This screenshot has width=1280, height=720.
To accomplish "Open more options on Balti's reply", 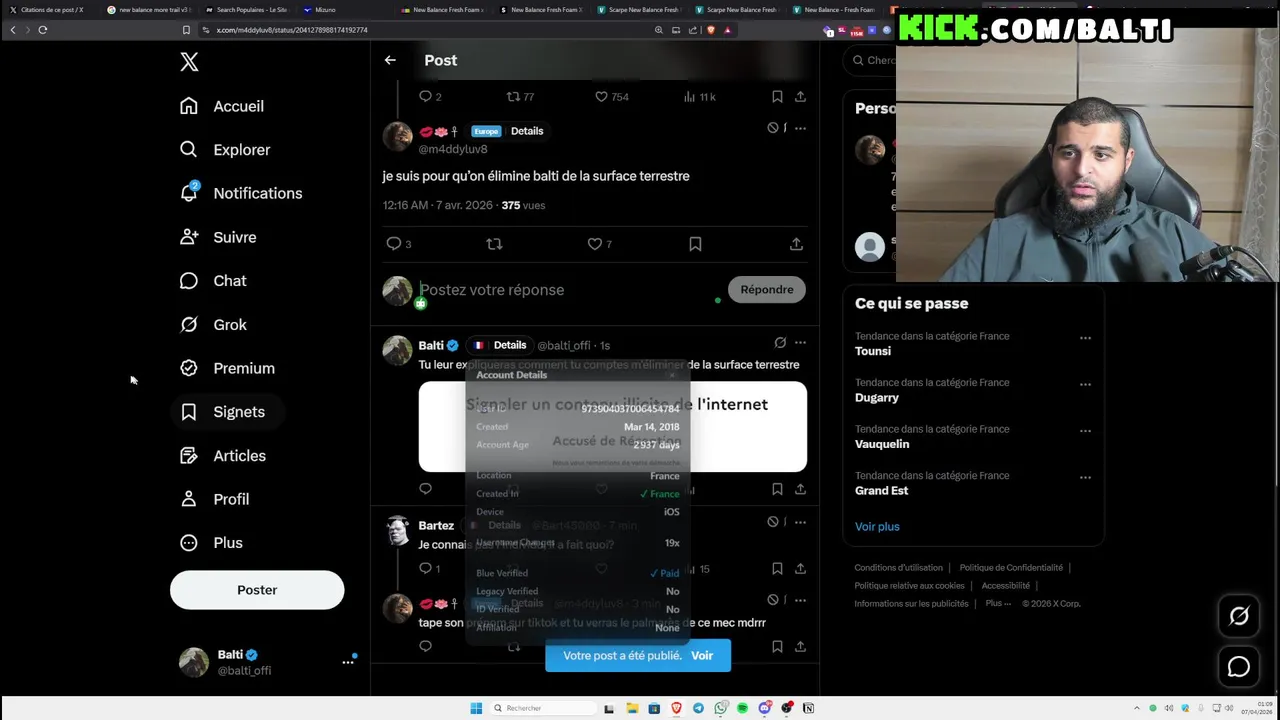I will pyautogui.click(x=800, y=343).
